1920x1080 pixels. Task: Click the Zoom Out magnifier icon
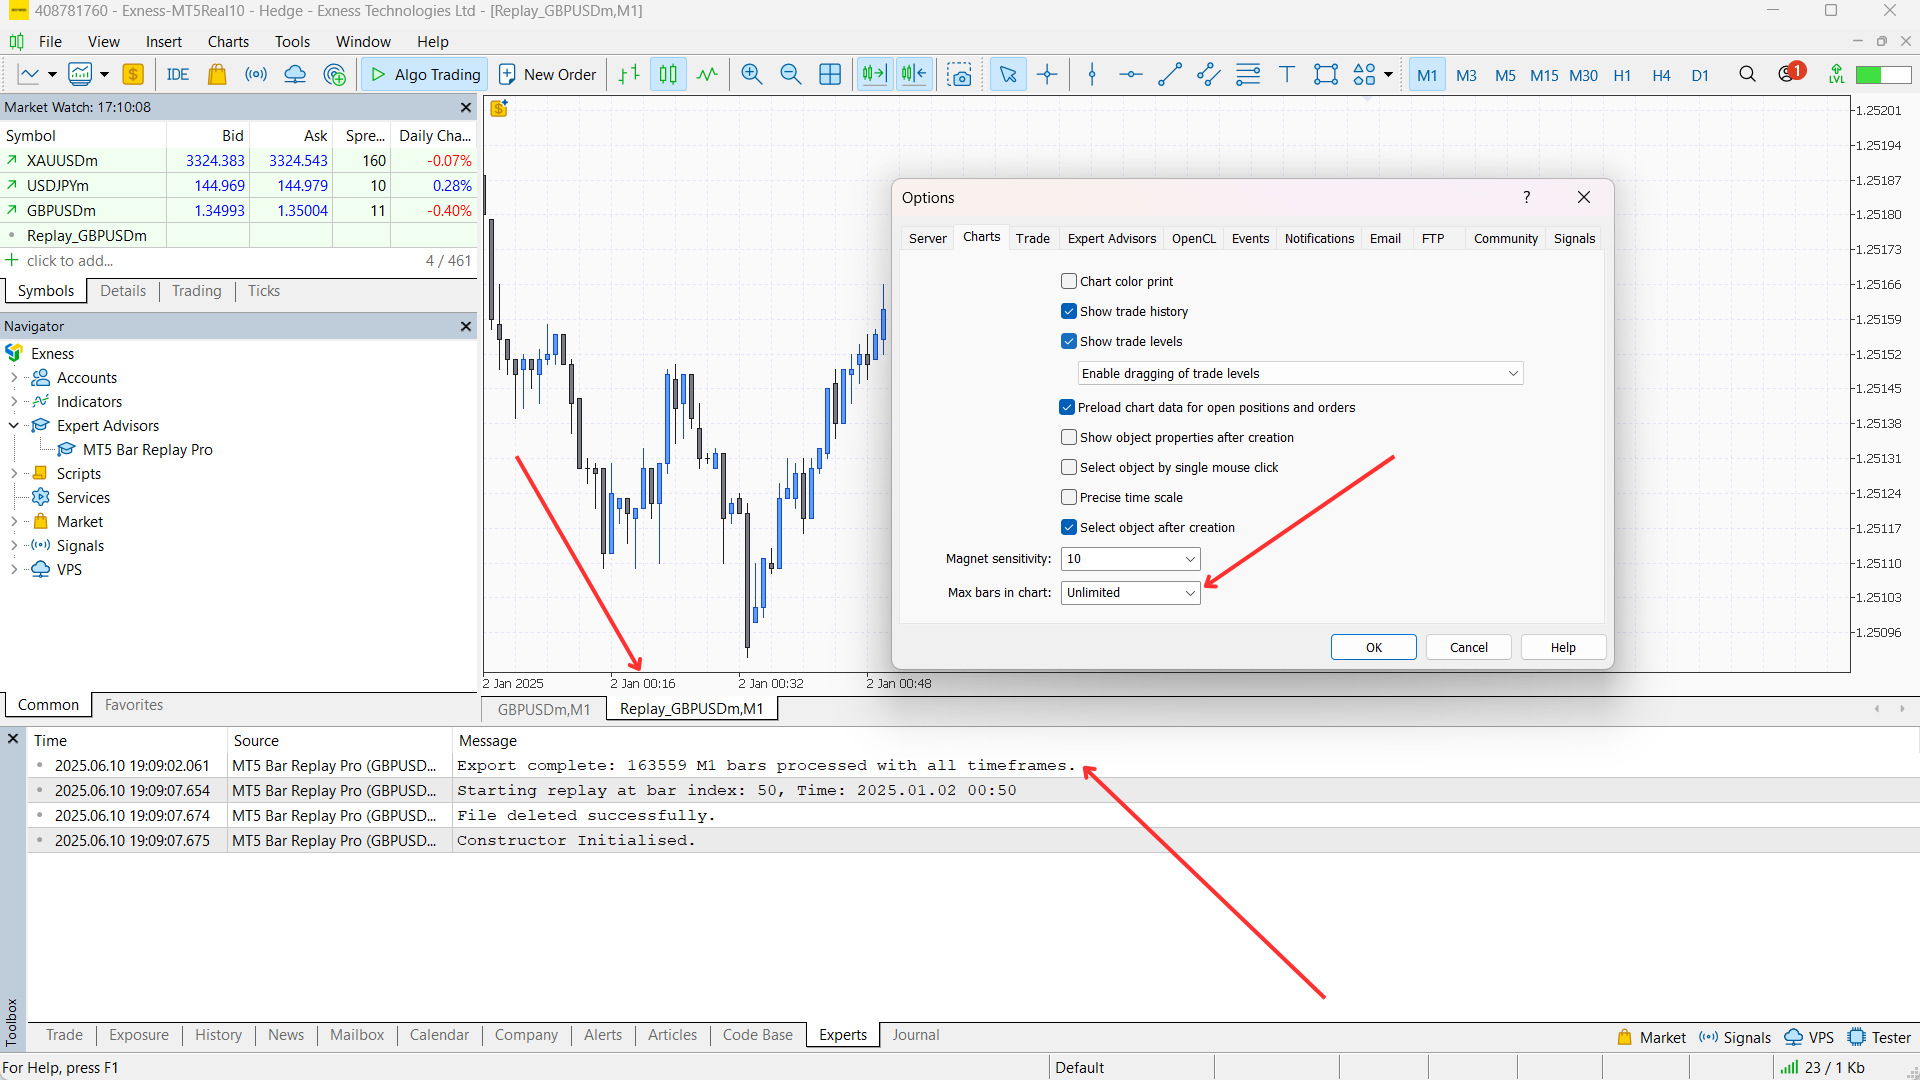tap(790, 75)
